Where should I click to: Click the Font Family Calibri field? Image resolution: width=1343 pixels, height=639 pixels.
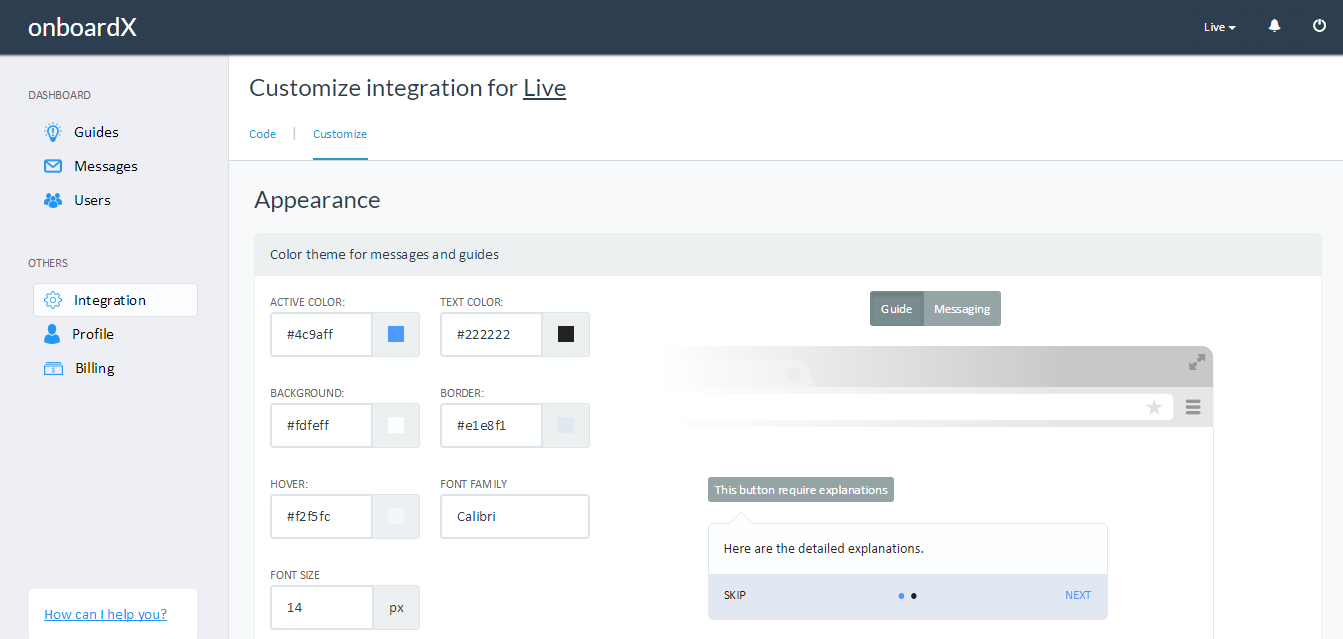(515, 516)
